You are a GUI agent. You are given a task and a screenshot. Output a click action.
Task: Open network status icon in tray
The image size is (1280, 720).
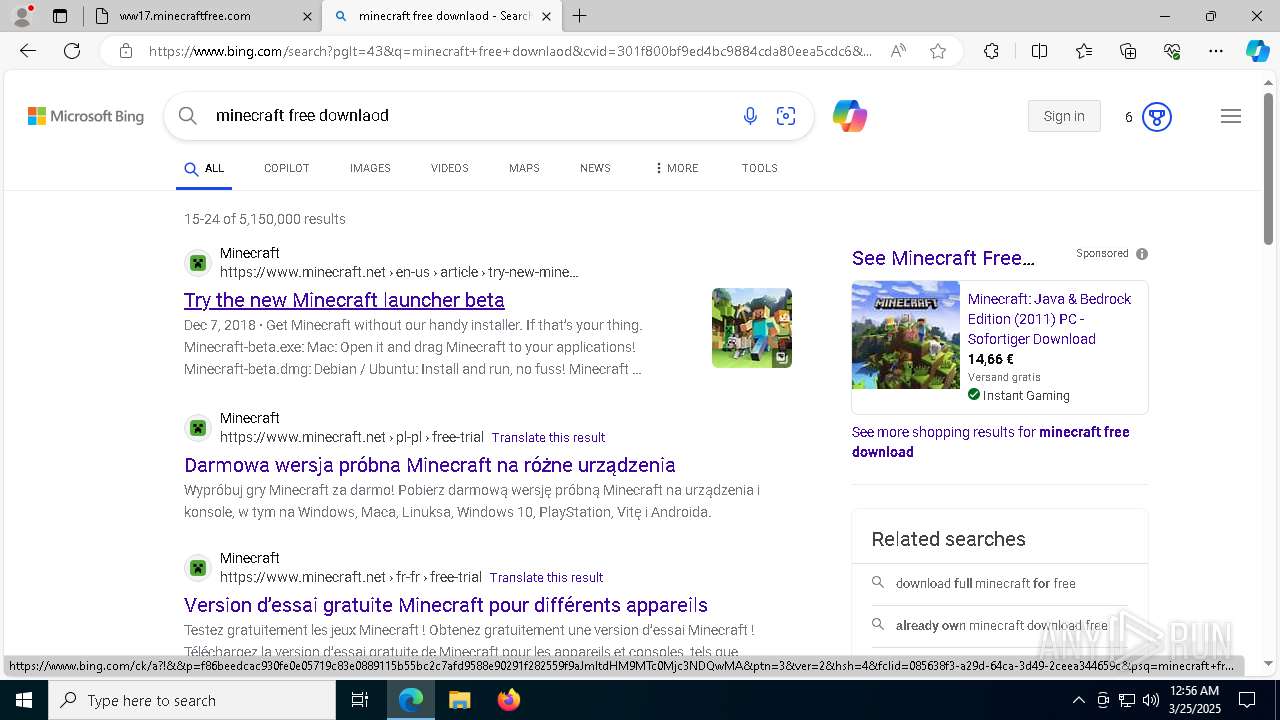coord(1127,700)
